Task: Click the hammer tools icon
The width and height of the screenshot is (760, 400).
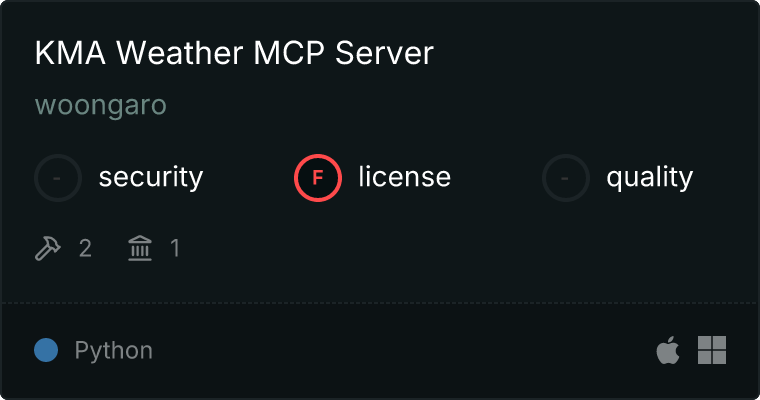Action: coord(48,248)
